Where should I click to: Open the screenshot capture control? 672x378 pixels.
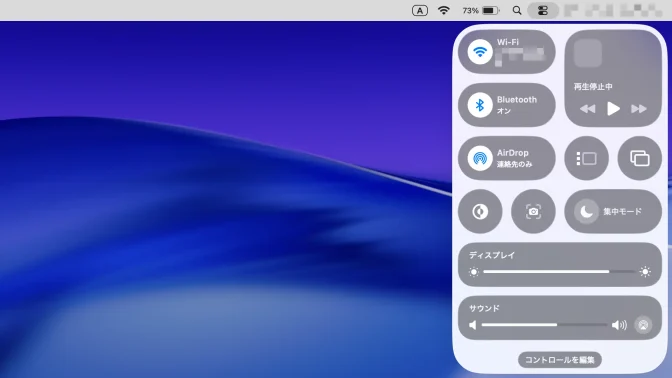533,211
